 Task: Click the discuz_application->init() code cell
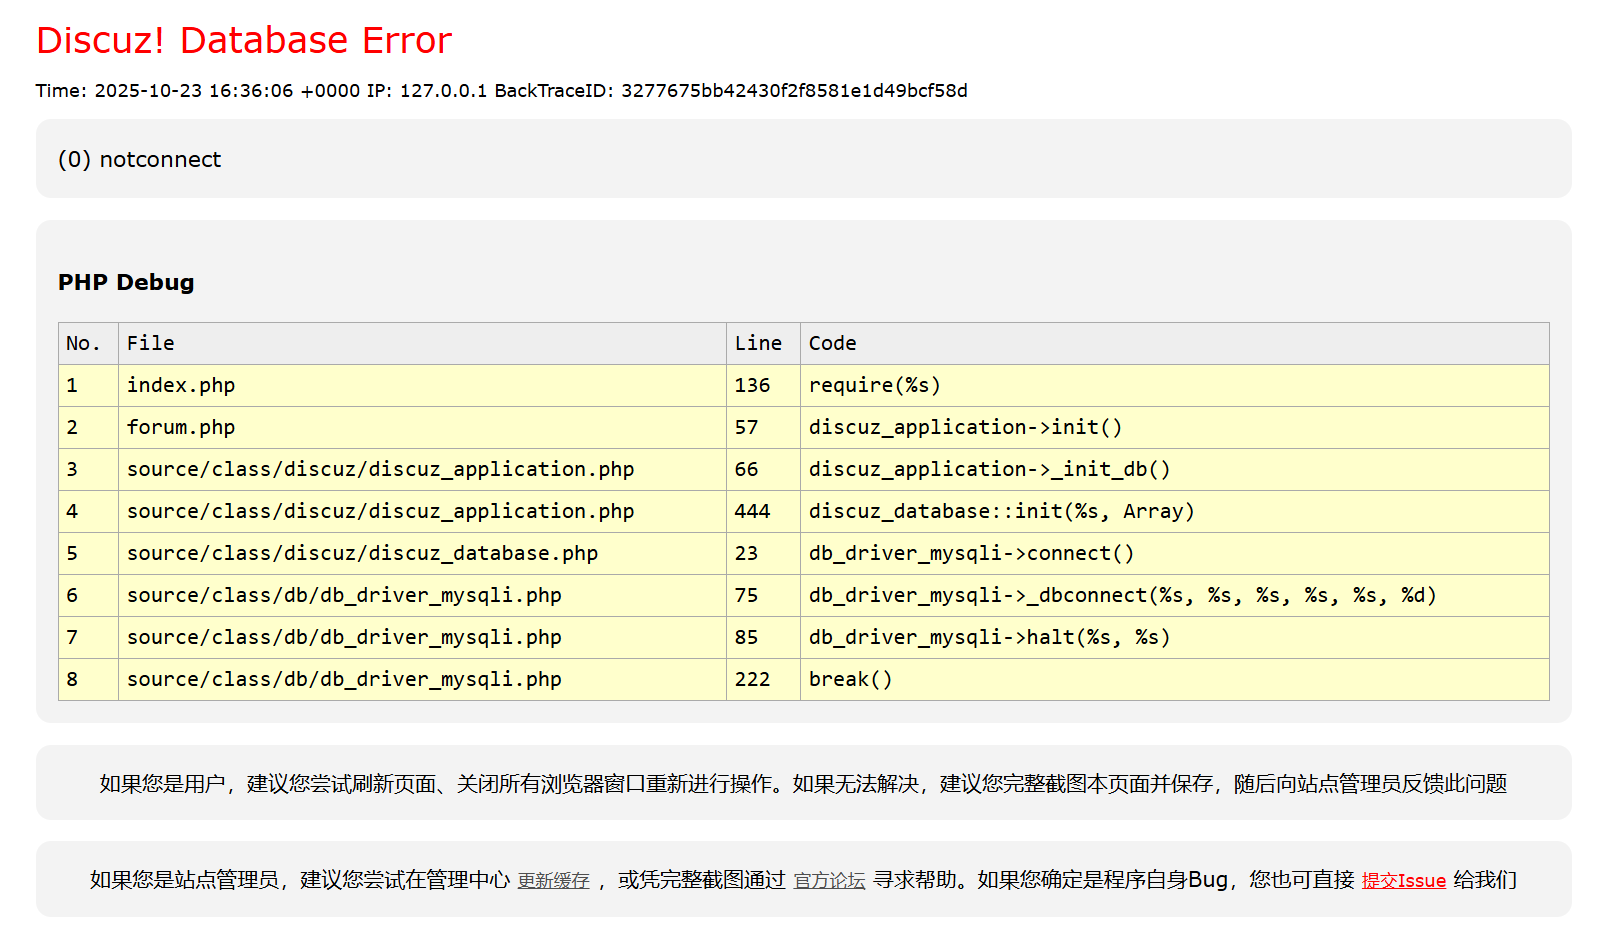click(965, 428)
